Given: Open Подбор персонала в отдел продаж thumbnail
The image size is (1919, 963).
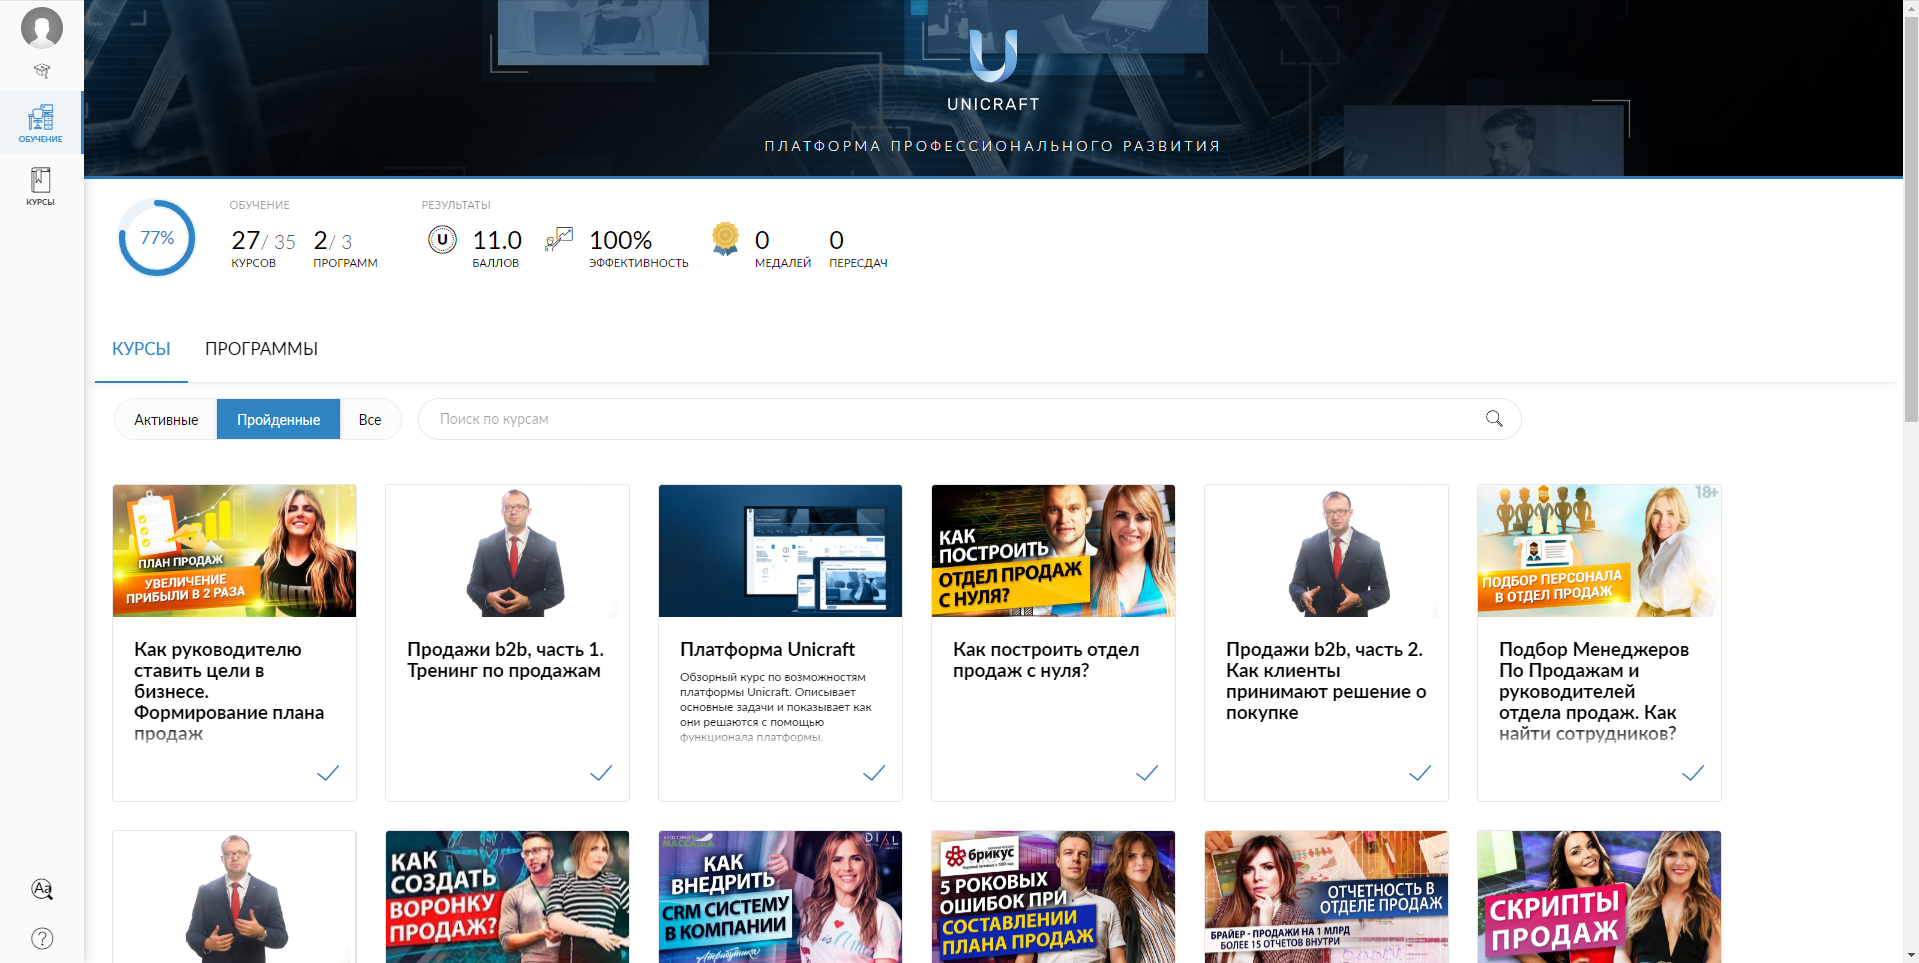Looking at the screenshot, I should 1599,551.
